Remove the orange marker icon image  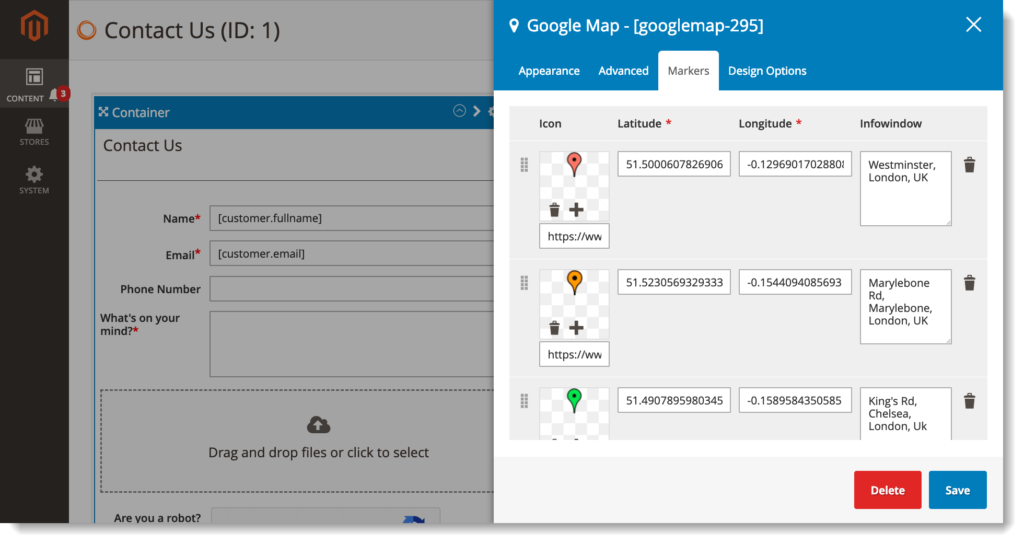[x=554, y=328]
